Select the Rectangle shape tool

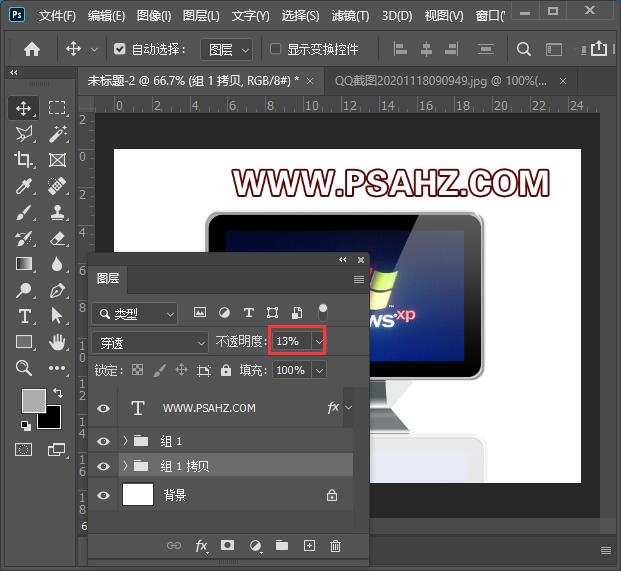[24, 342]
